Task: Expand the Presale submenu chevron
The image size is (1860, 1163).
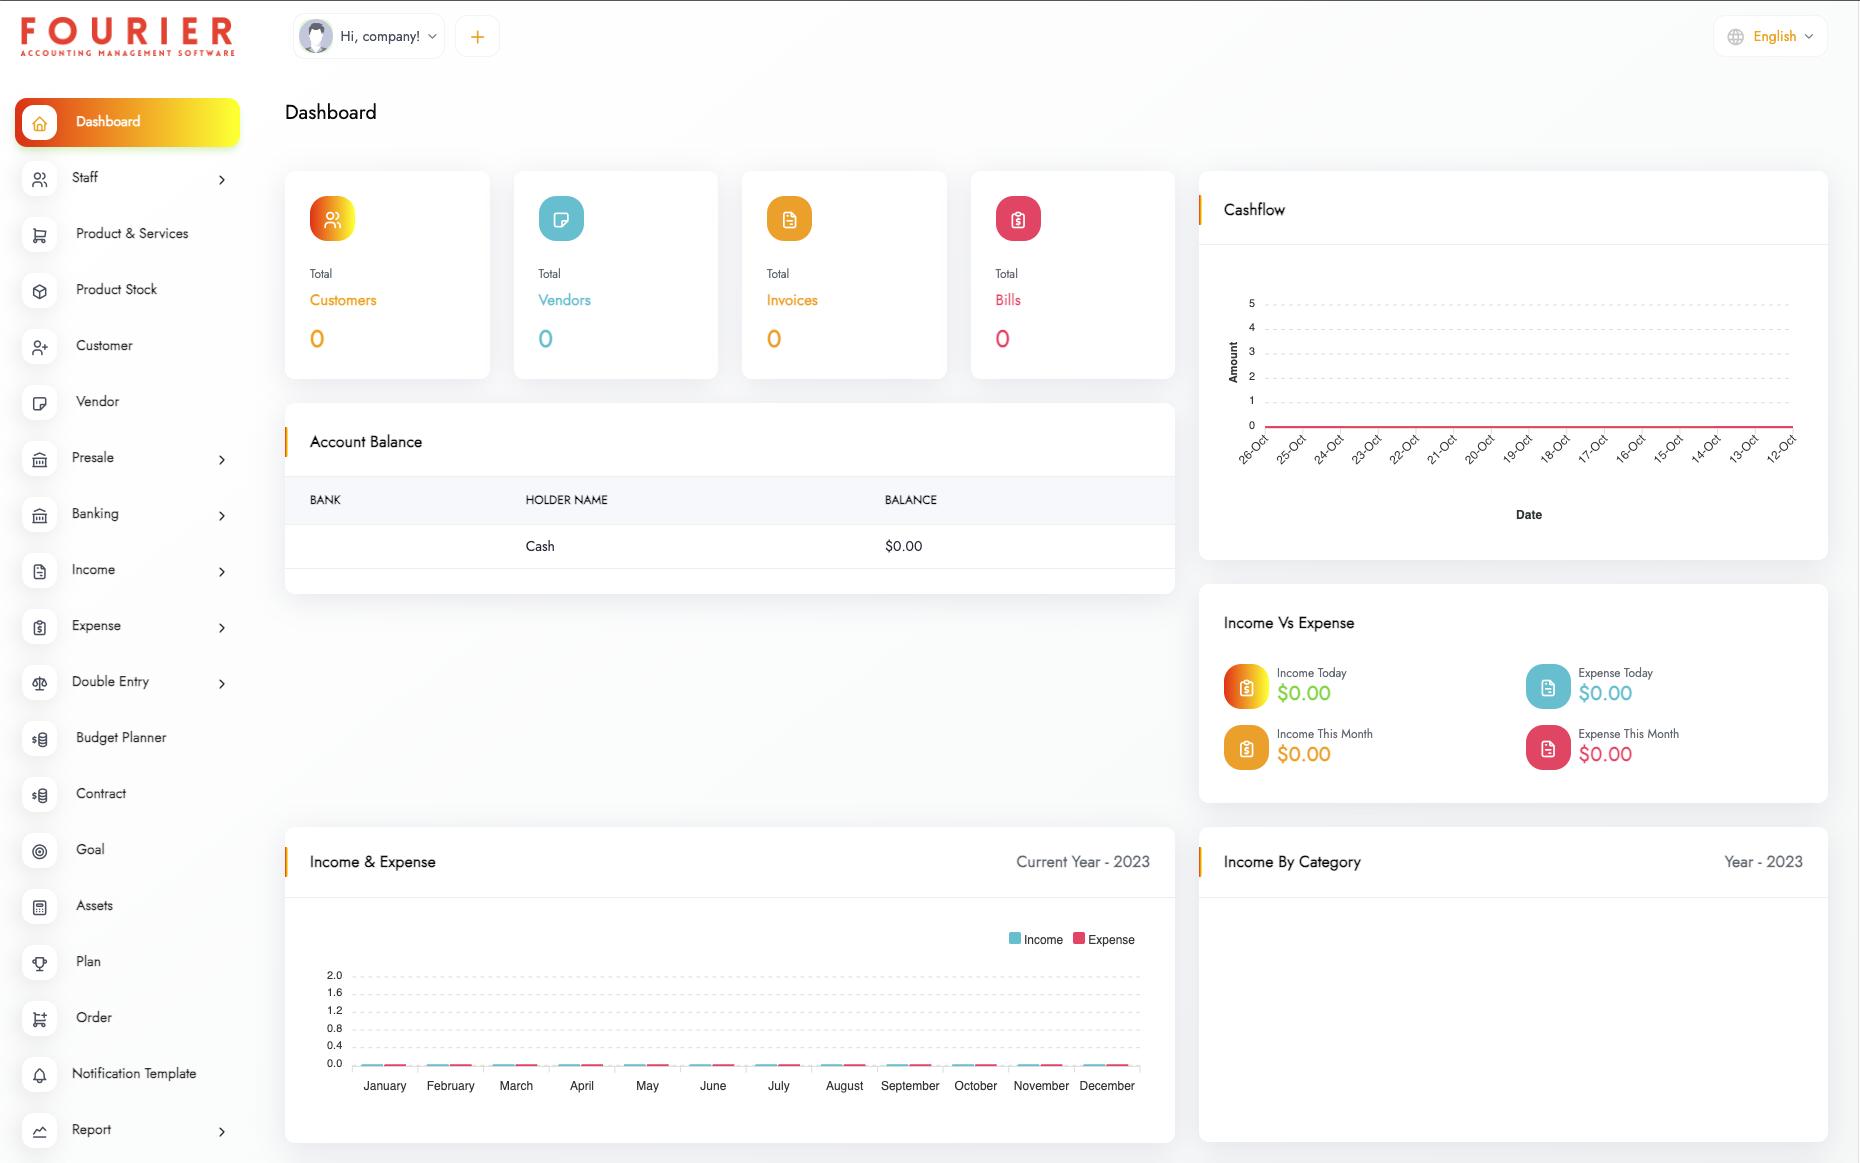Action: 222,460
